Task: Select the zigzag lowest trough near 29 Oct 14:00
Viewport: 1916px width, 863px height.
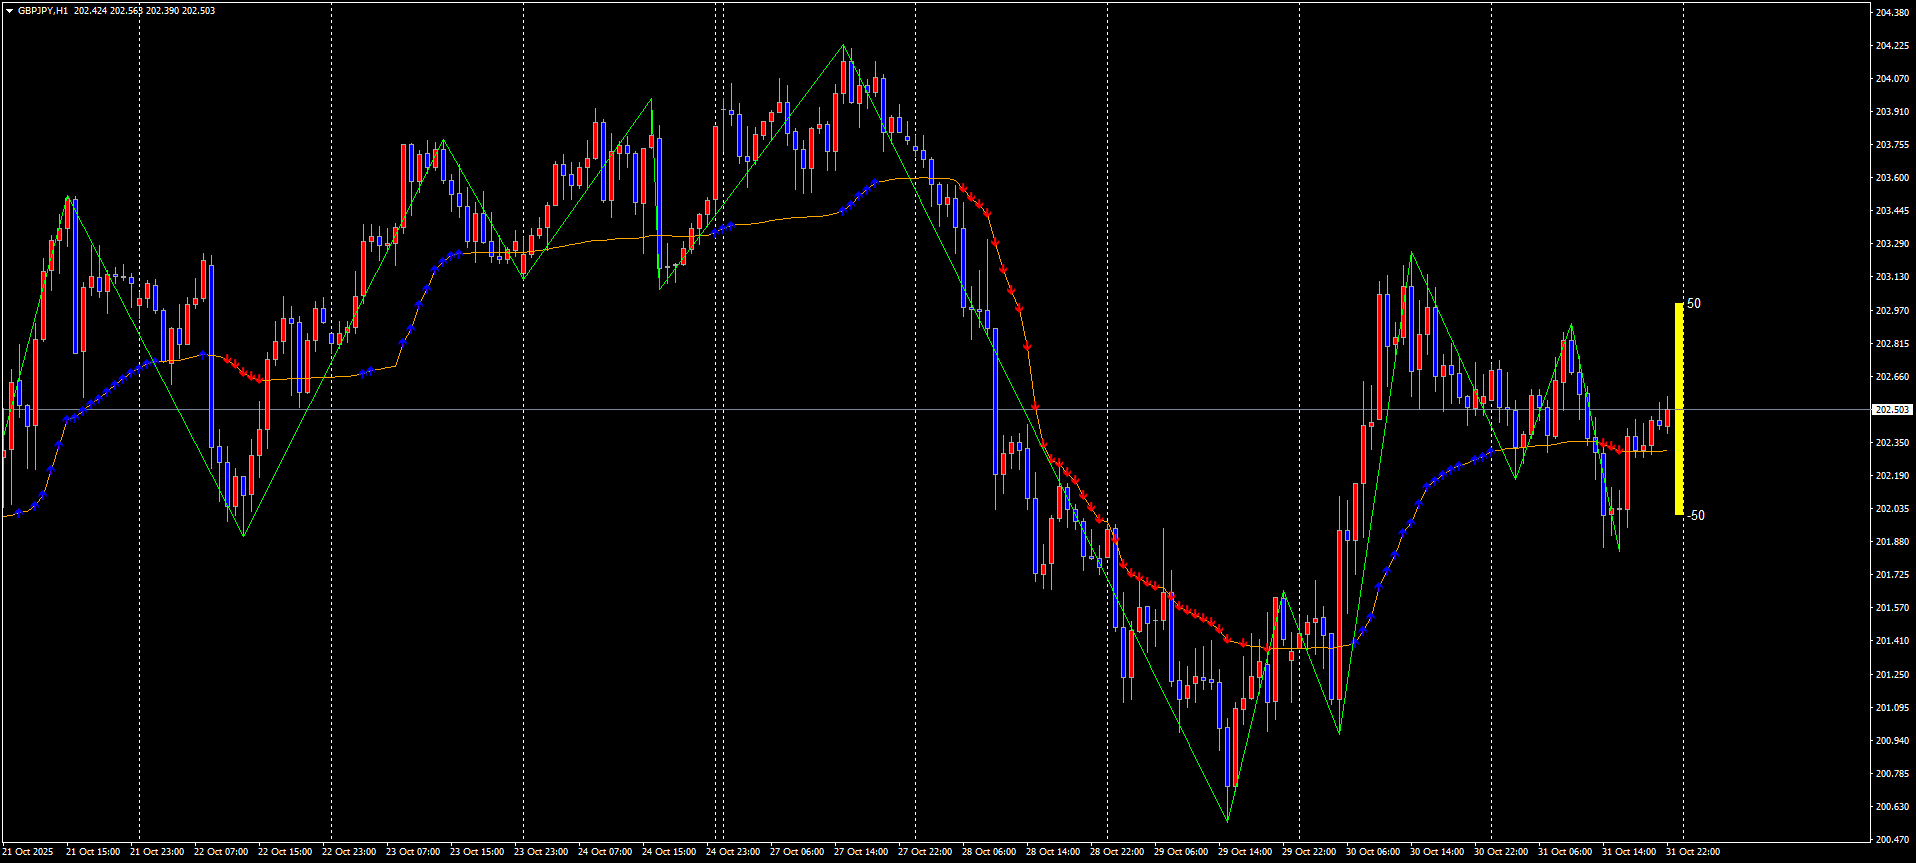Action: point(1227,821)
